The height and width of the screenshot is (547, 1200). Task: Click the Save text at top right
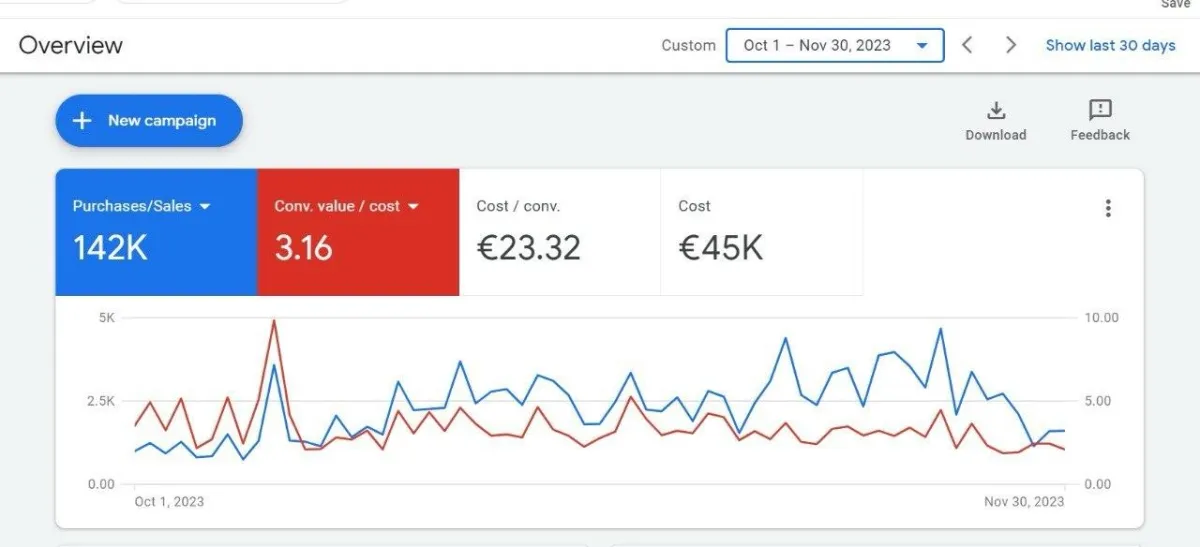(1175, 4)
